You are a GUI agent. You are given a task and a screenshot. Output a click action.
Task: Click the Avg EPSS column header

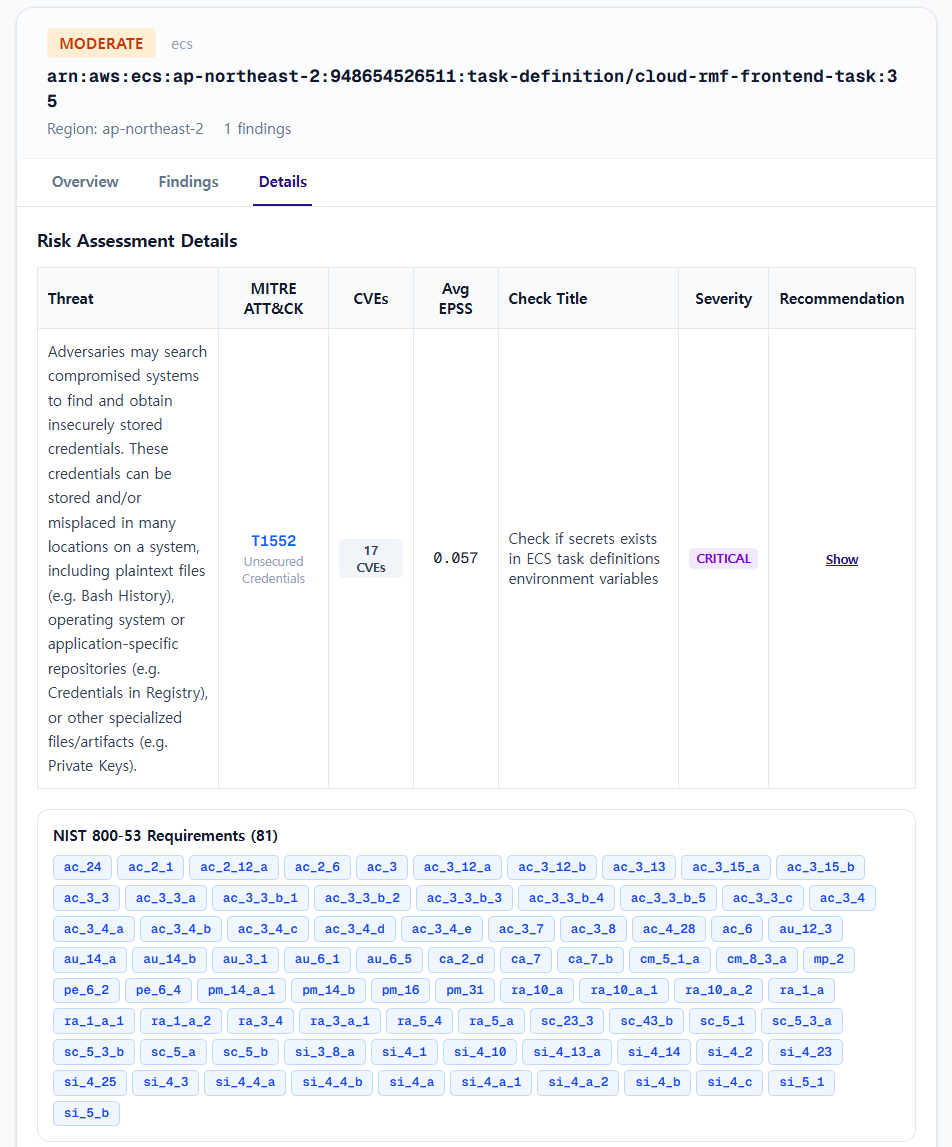[455, 298]
